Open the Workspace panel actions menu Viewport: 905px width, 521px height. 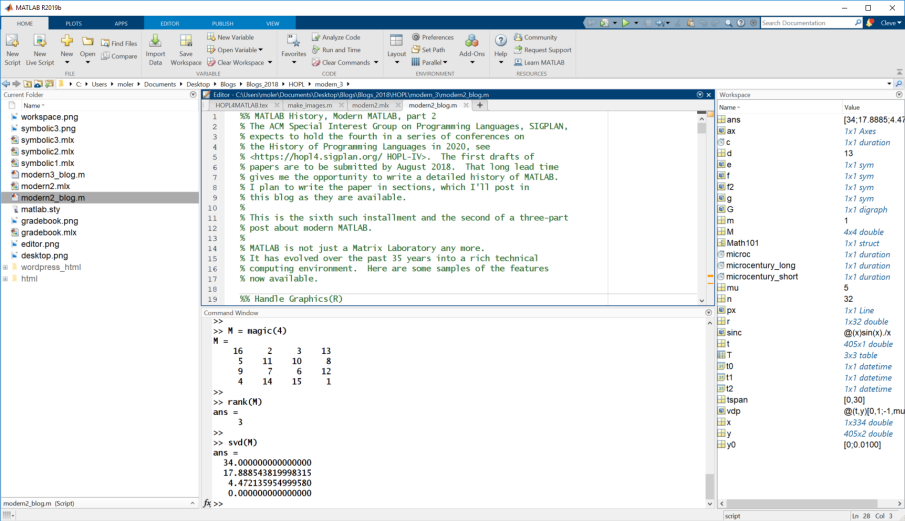(x=899, y=95)
